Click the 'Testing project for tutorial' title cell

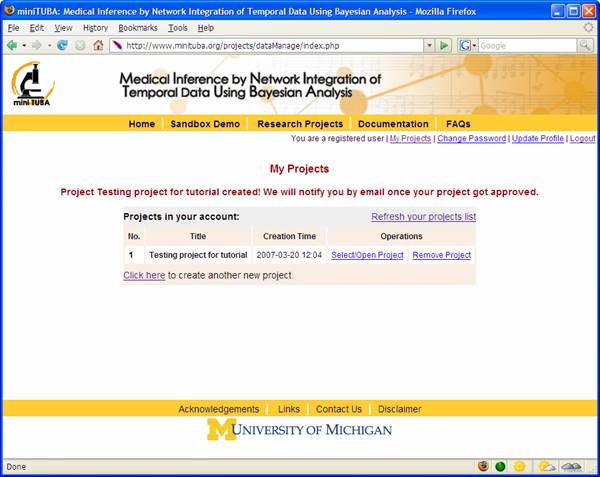198,255
